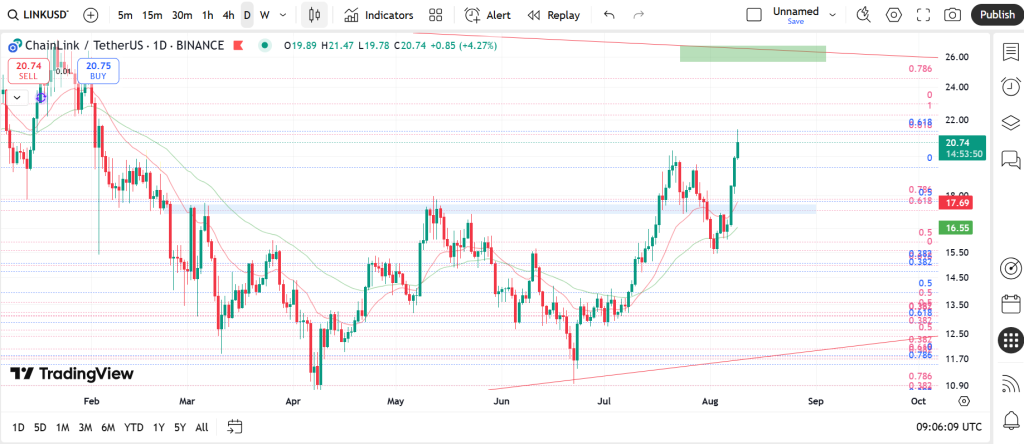Open the economic calendar panel

(1010, 304)
